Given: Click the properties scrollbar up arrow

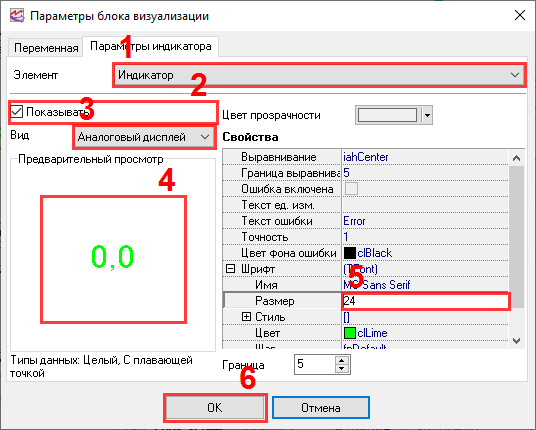Looking at the screenshot, I should 517,158.
